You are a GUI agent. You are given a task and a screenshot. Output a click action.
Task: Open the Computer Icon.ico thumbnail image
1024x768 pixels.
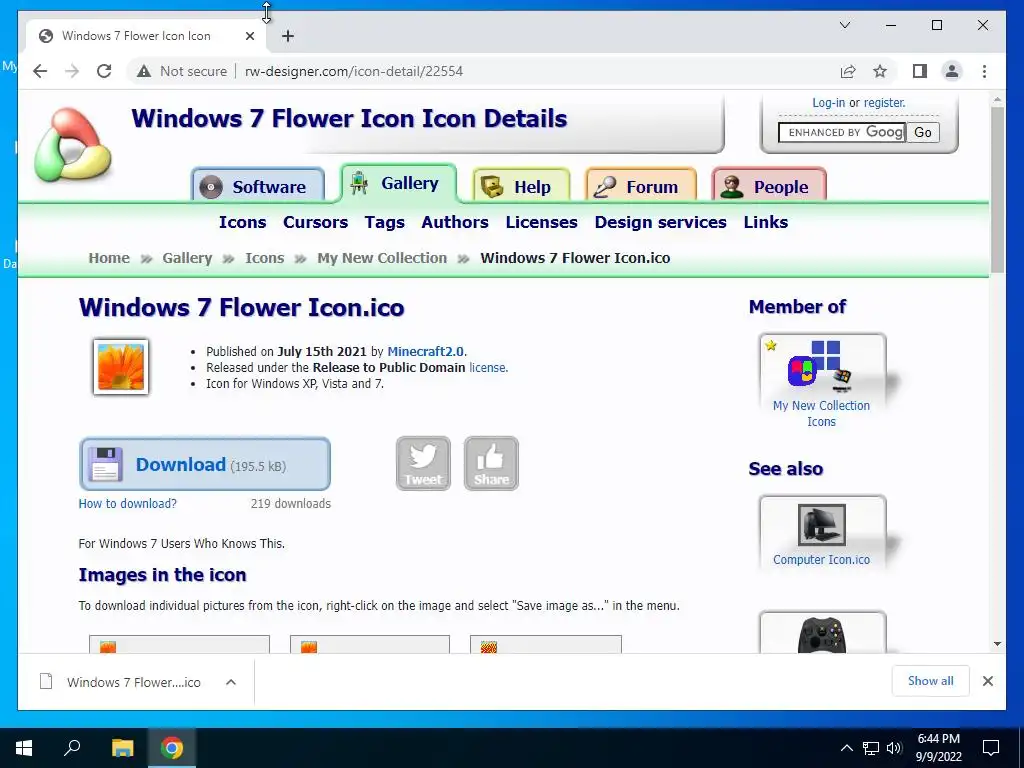(822, 524)
